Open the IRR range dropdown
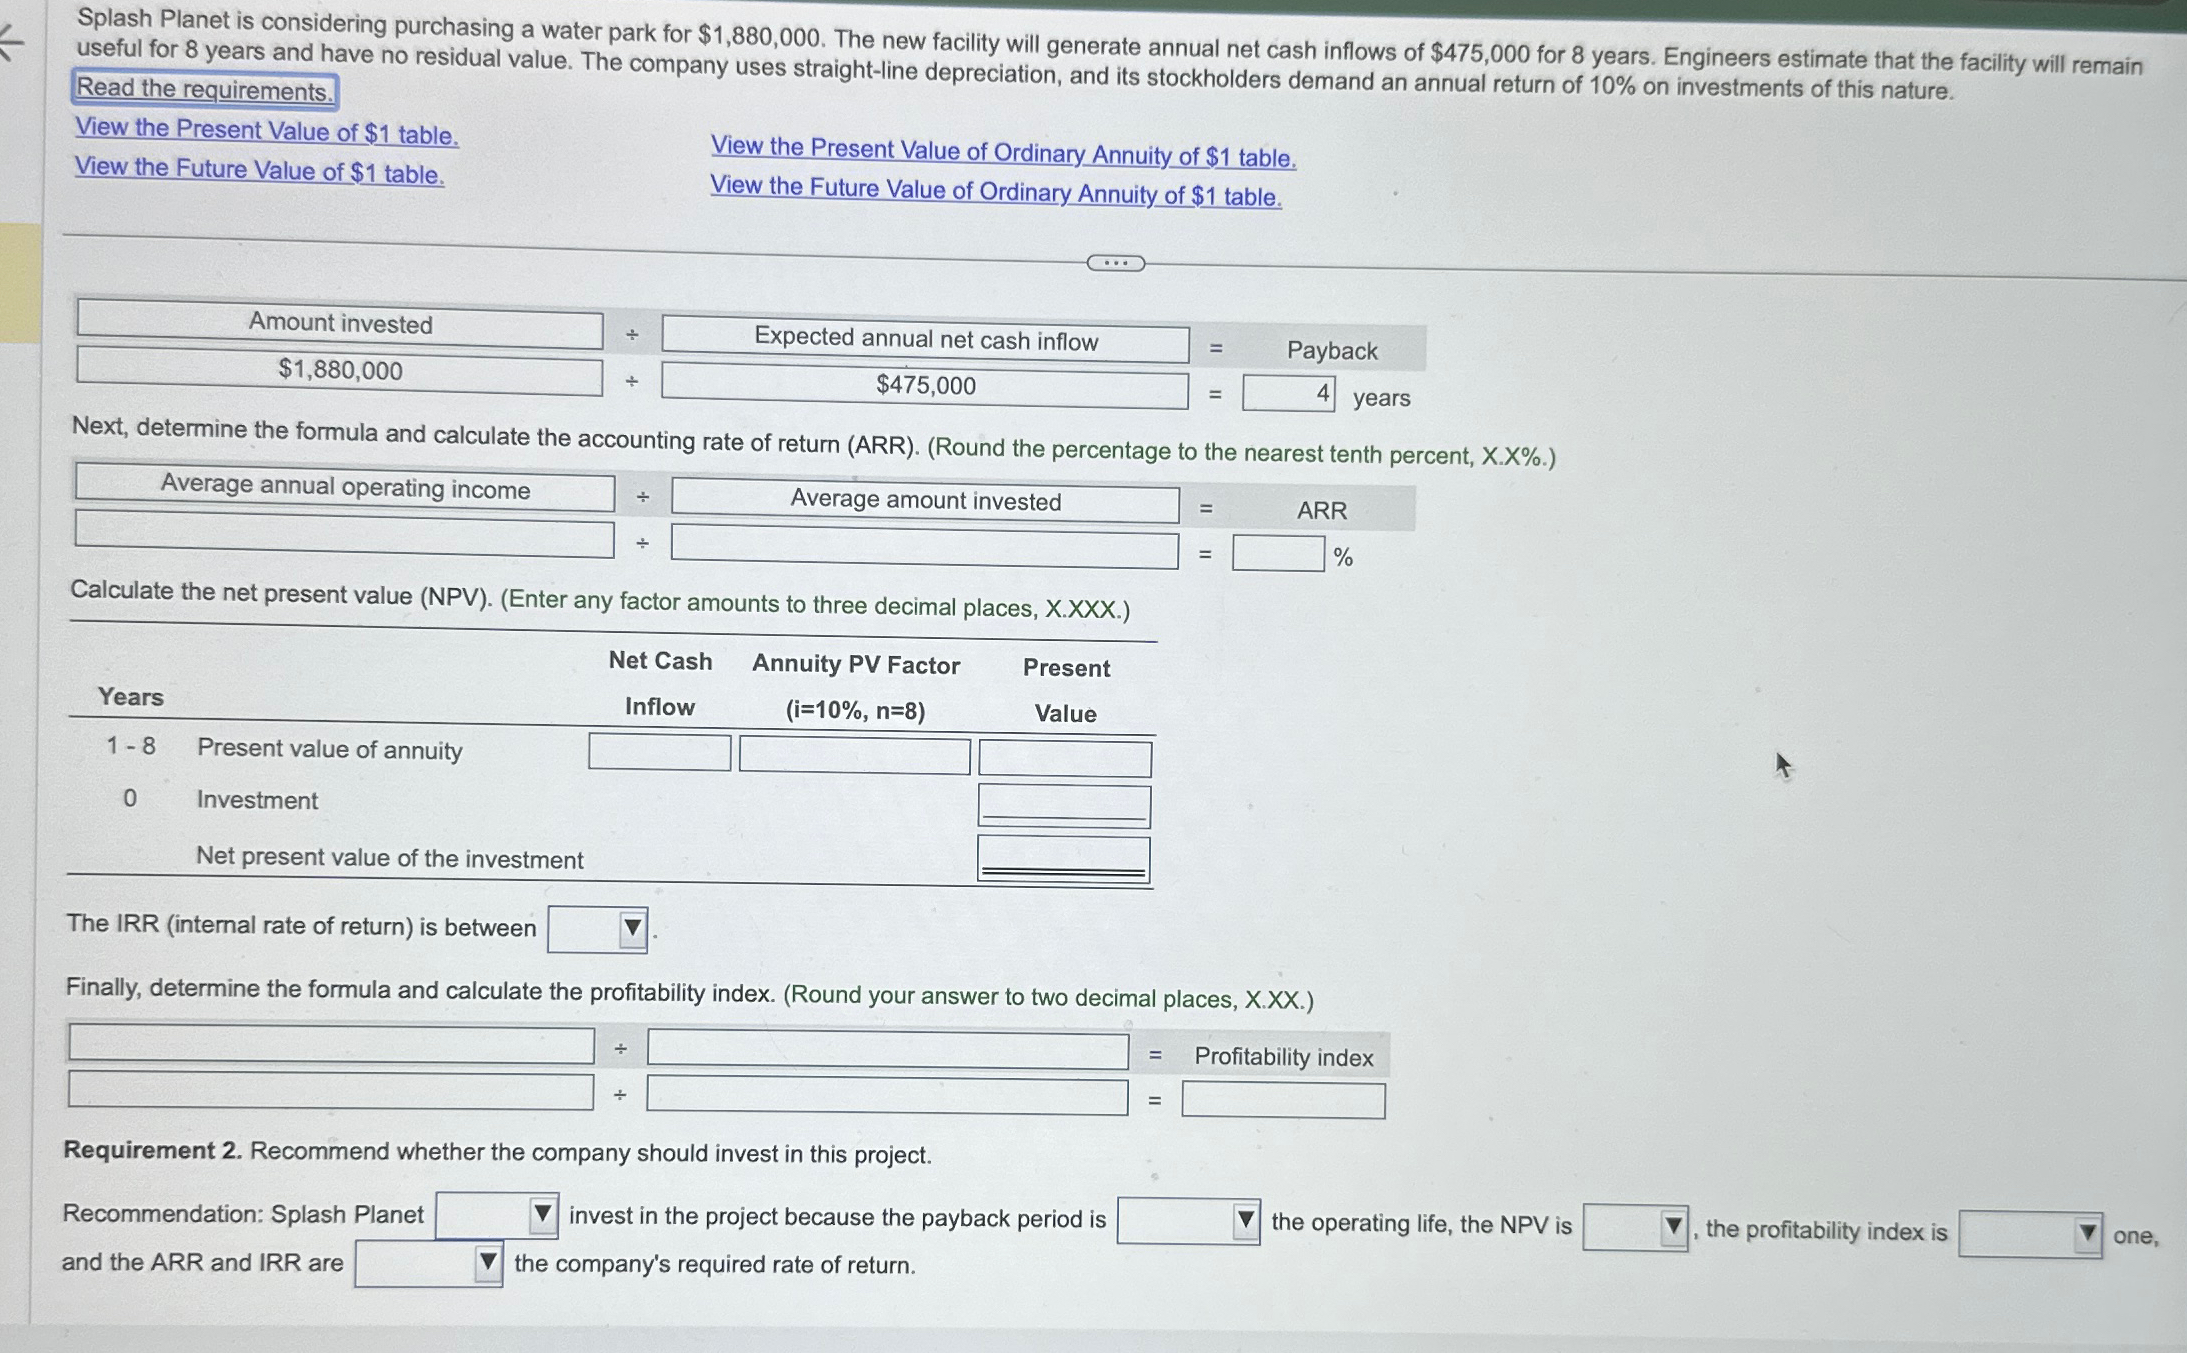2187x1353 pixels. pos(597,930)
